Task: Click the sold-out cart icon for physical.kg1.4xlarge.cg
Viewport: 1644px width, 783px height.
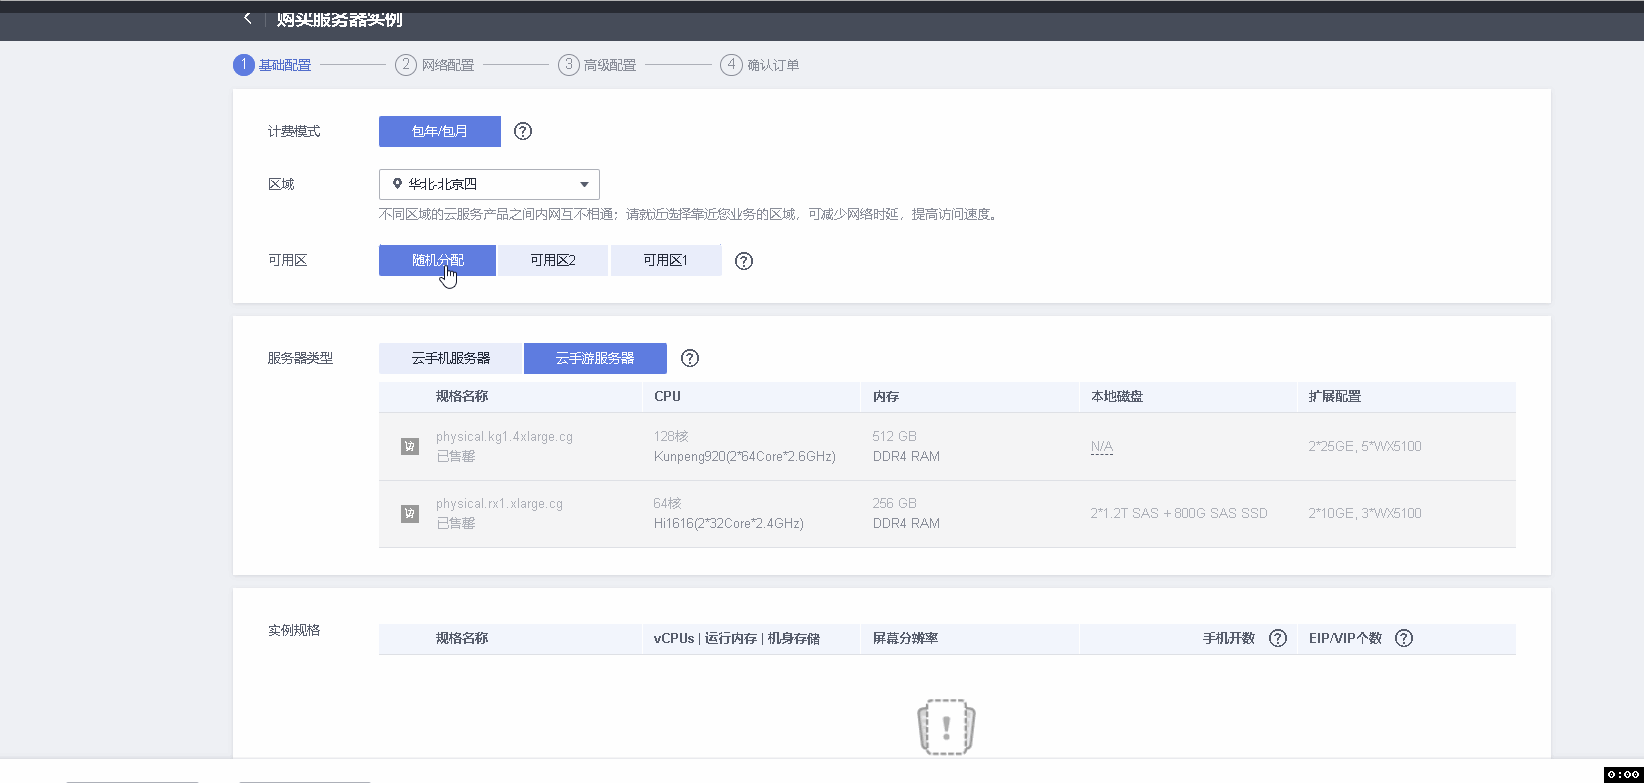Action: point(410,446)
